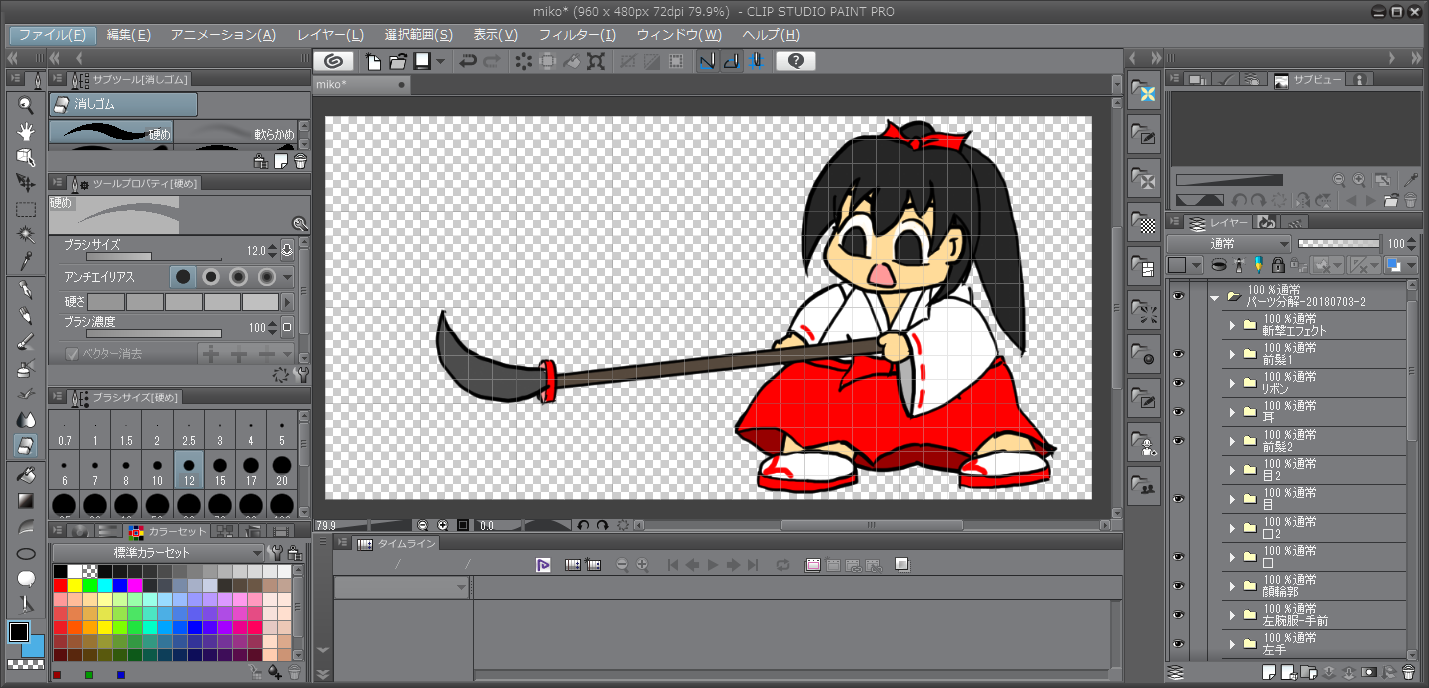This screenshot has height=688, width=1429.
Task: Toggle visibility of the 斬撃エフェクト folder
Action: click(x=1179, y=325)
